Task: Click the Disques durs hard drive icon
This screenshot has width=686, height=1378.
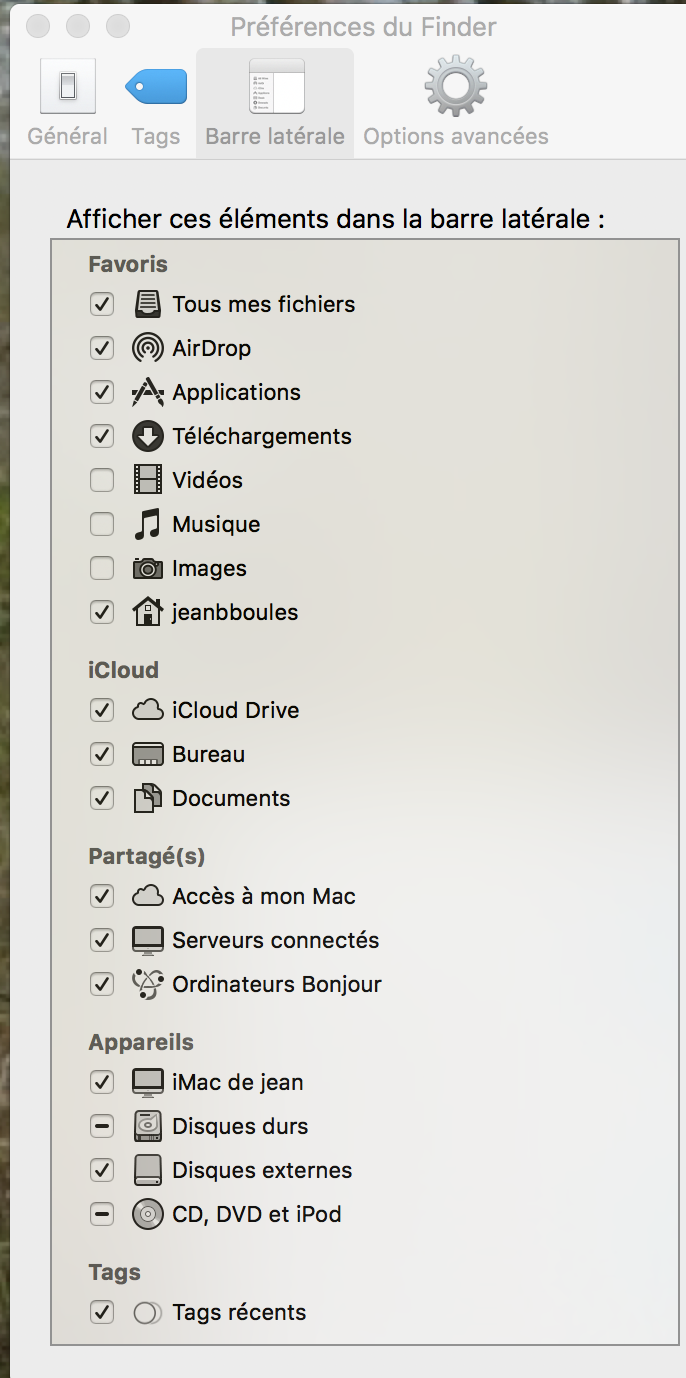Action: (148, 1126)
